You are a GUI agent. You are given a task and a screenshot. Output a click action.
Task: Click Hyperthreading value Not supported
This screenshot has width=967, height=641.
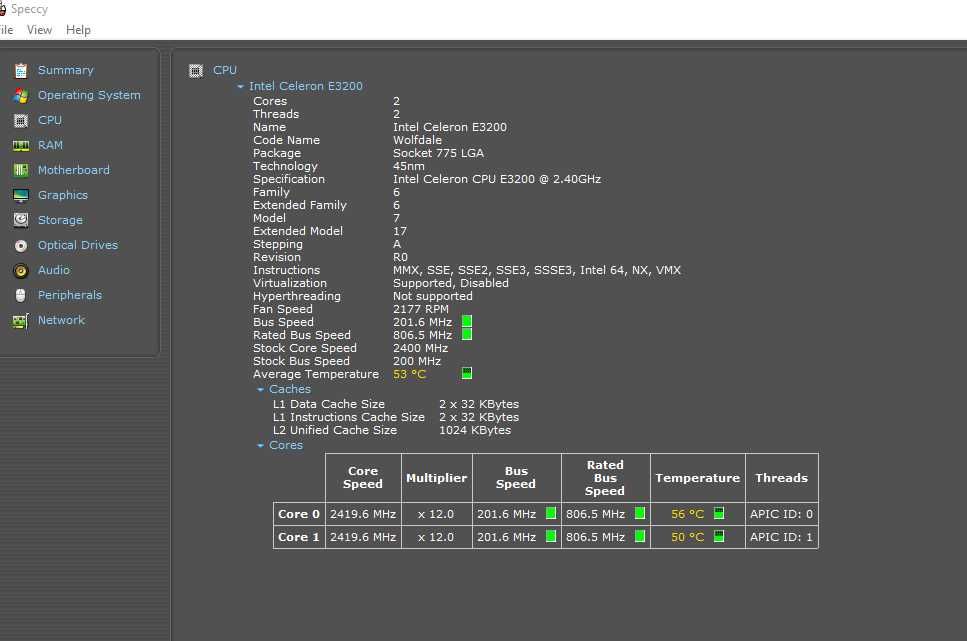point(432,296)
